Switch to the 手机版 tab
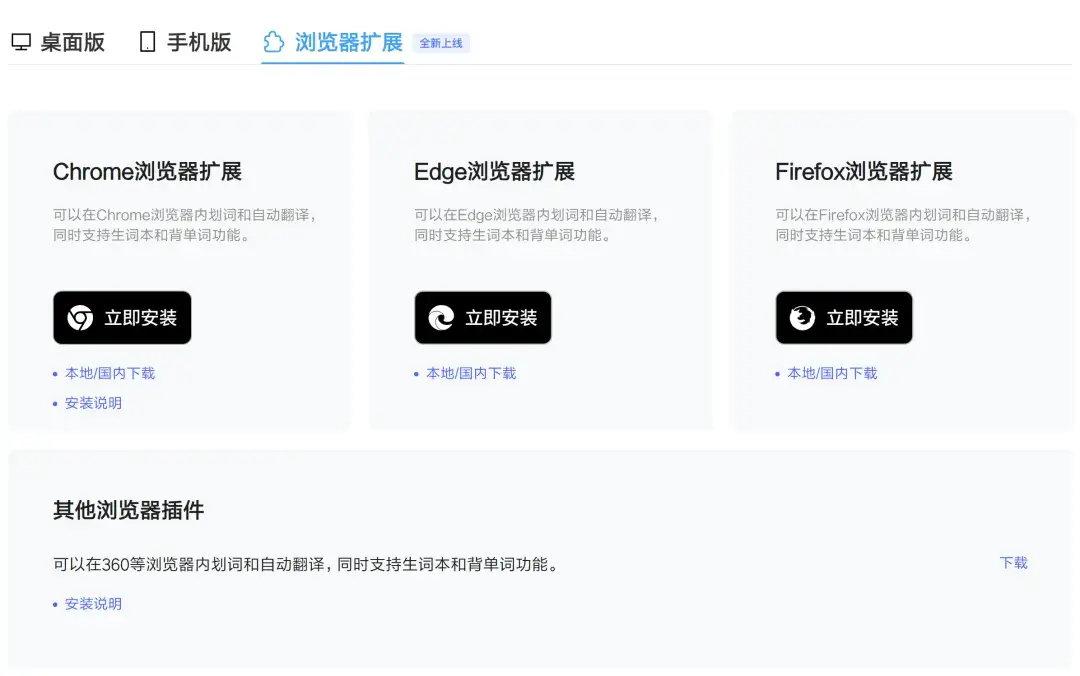 (199, 42)
